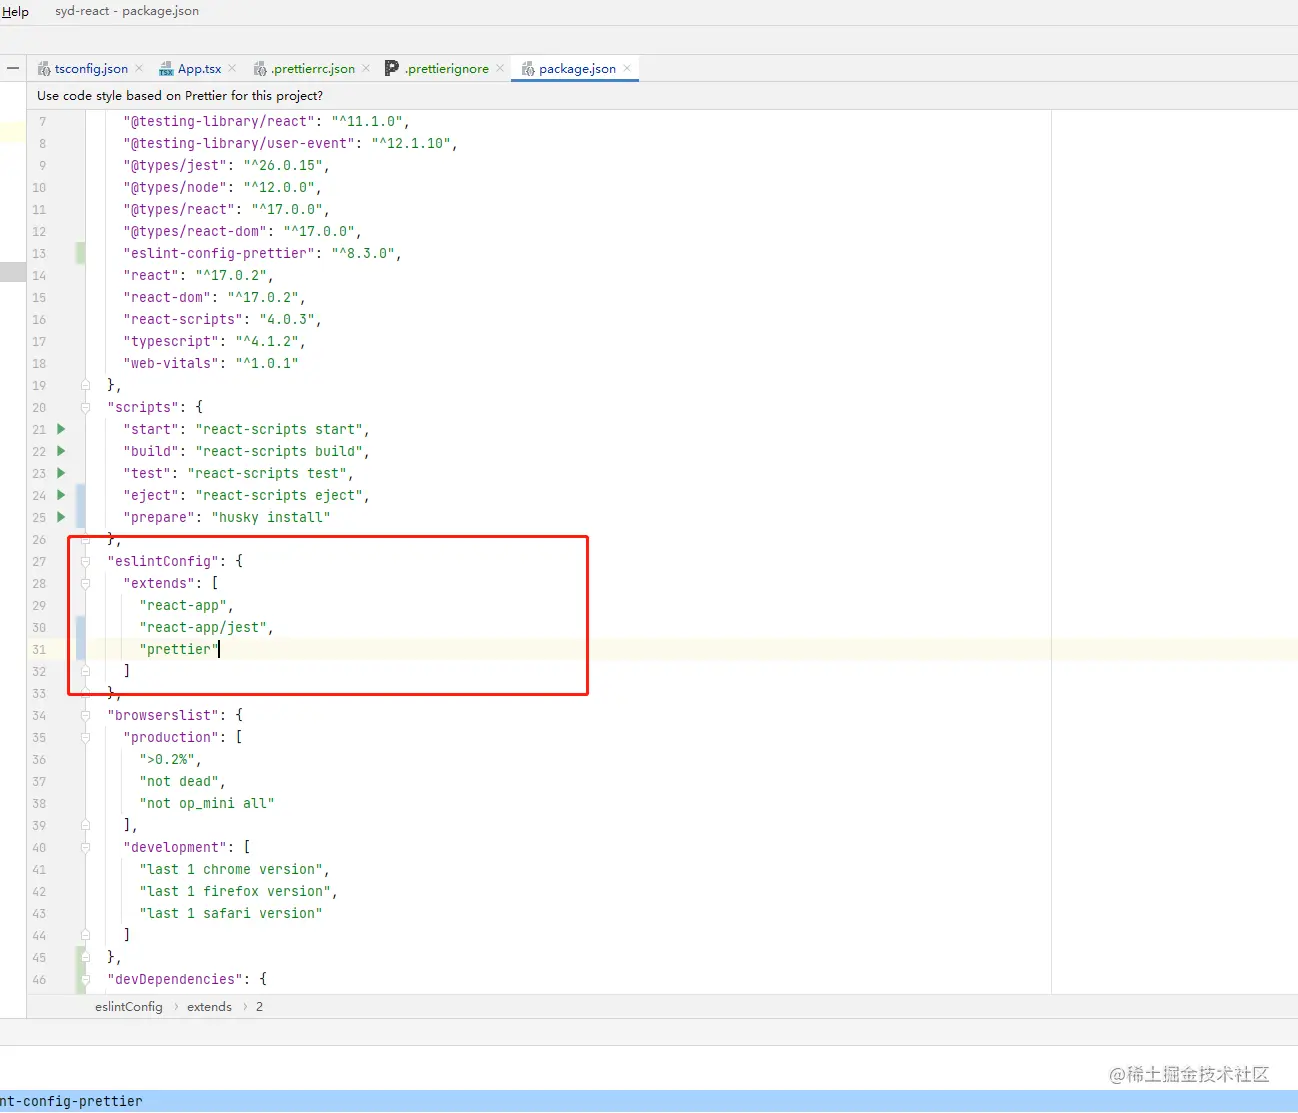Collapse the "production" array fold marker

85,737
